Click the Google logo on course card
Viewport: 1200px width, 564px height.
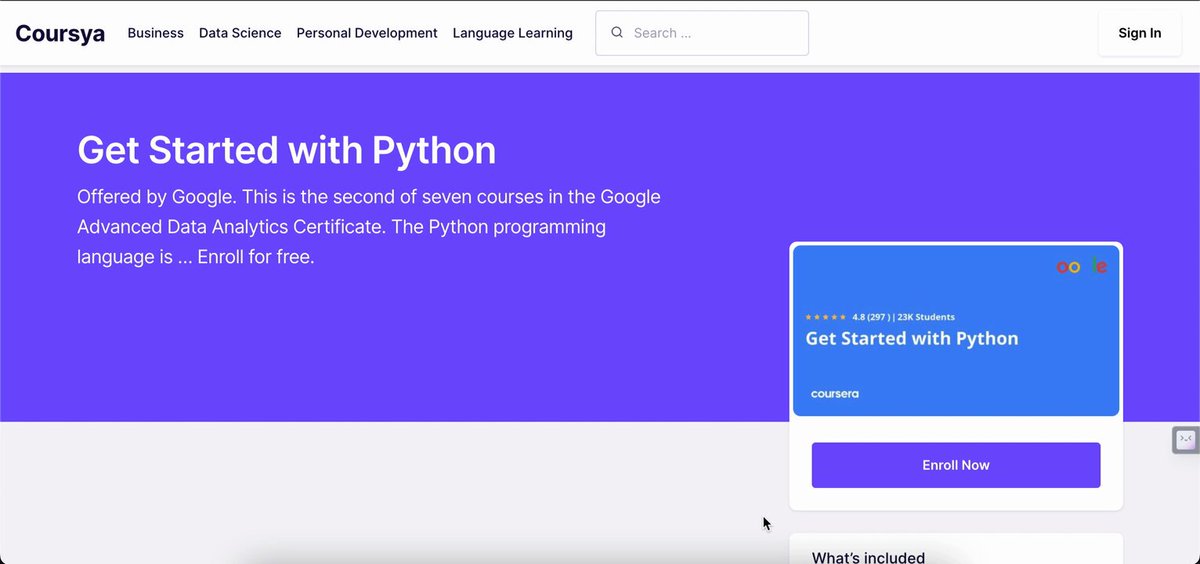click(x=1082, y=267)
